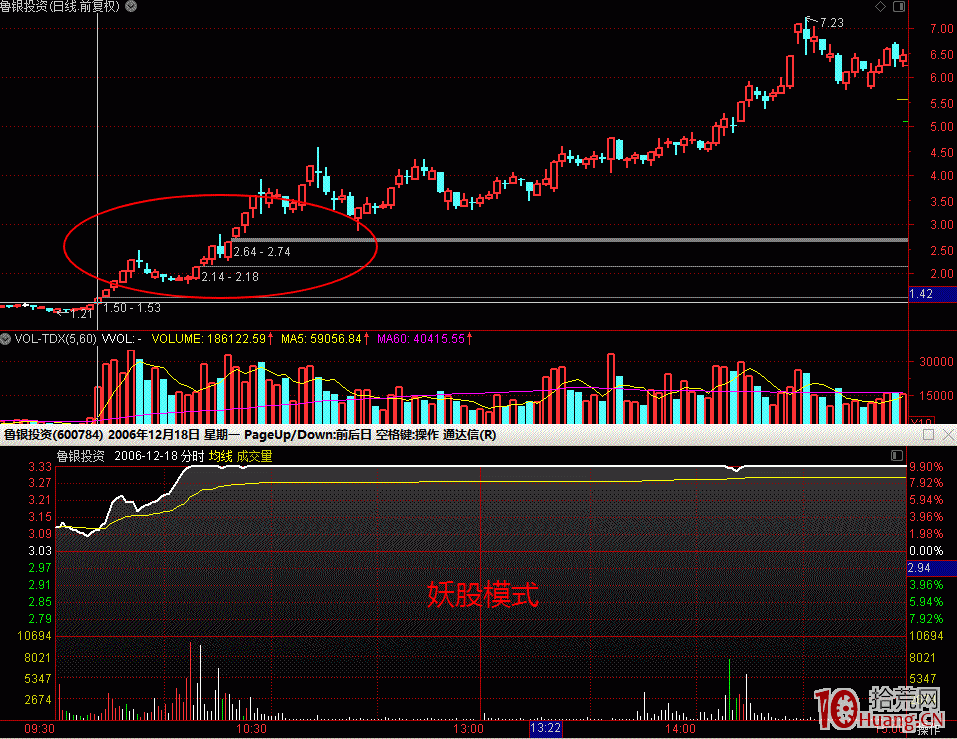Close the 鲁银投资(600784) intraday window
The width and height of the screenshot is (957, 739).
pos(948,434)
